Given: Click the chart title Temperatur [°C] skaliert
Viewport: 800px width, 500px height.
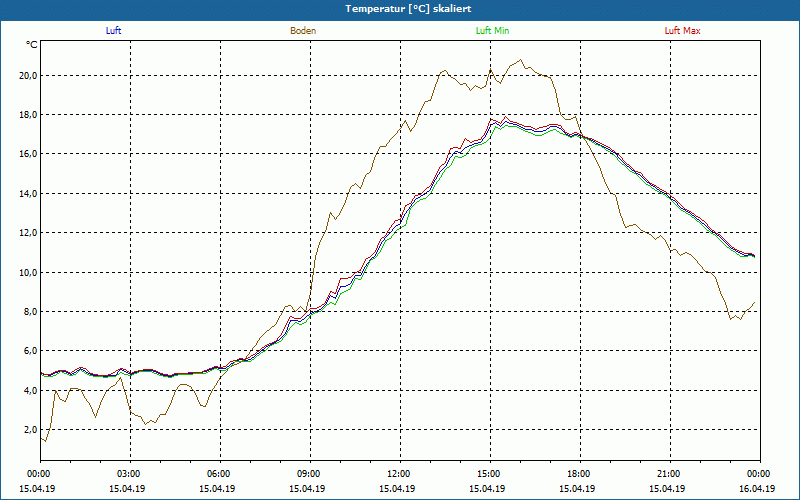Looking at the screenshot, I should click(408, 9).
